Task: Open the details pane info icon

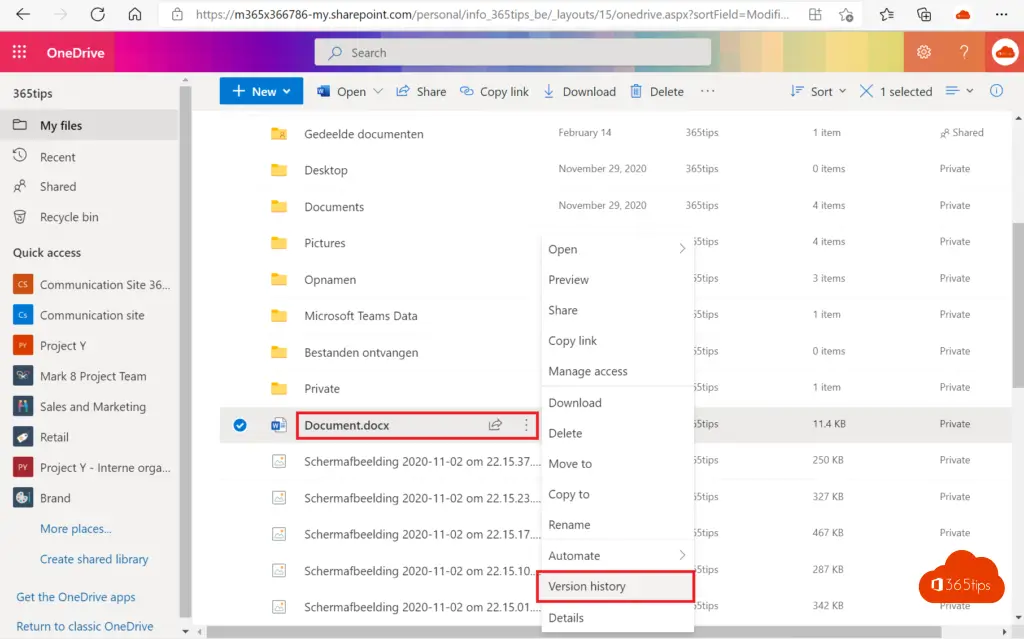Action: pos(996,91)
